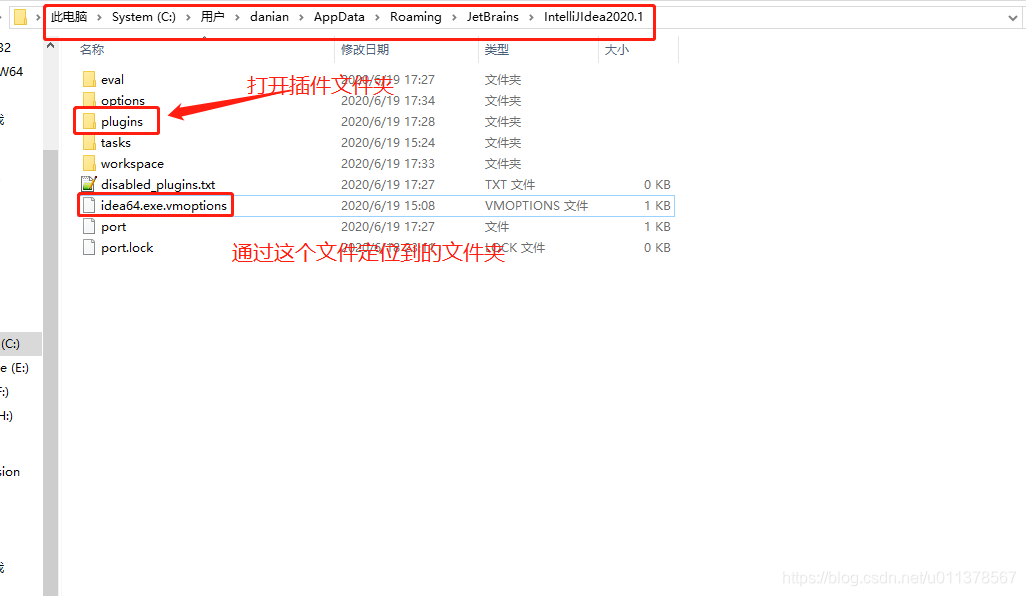Navigate to danian in breadcrumb
This screenshot has height=596, width=1026.
pos(269,17)
